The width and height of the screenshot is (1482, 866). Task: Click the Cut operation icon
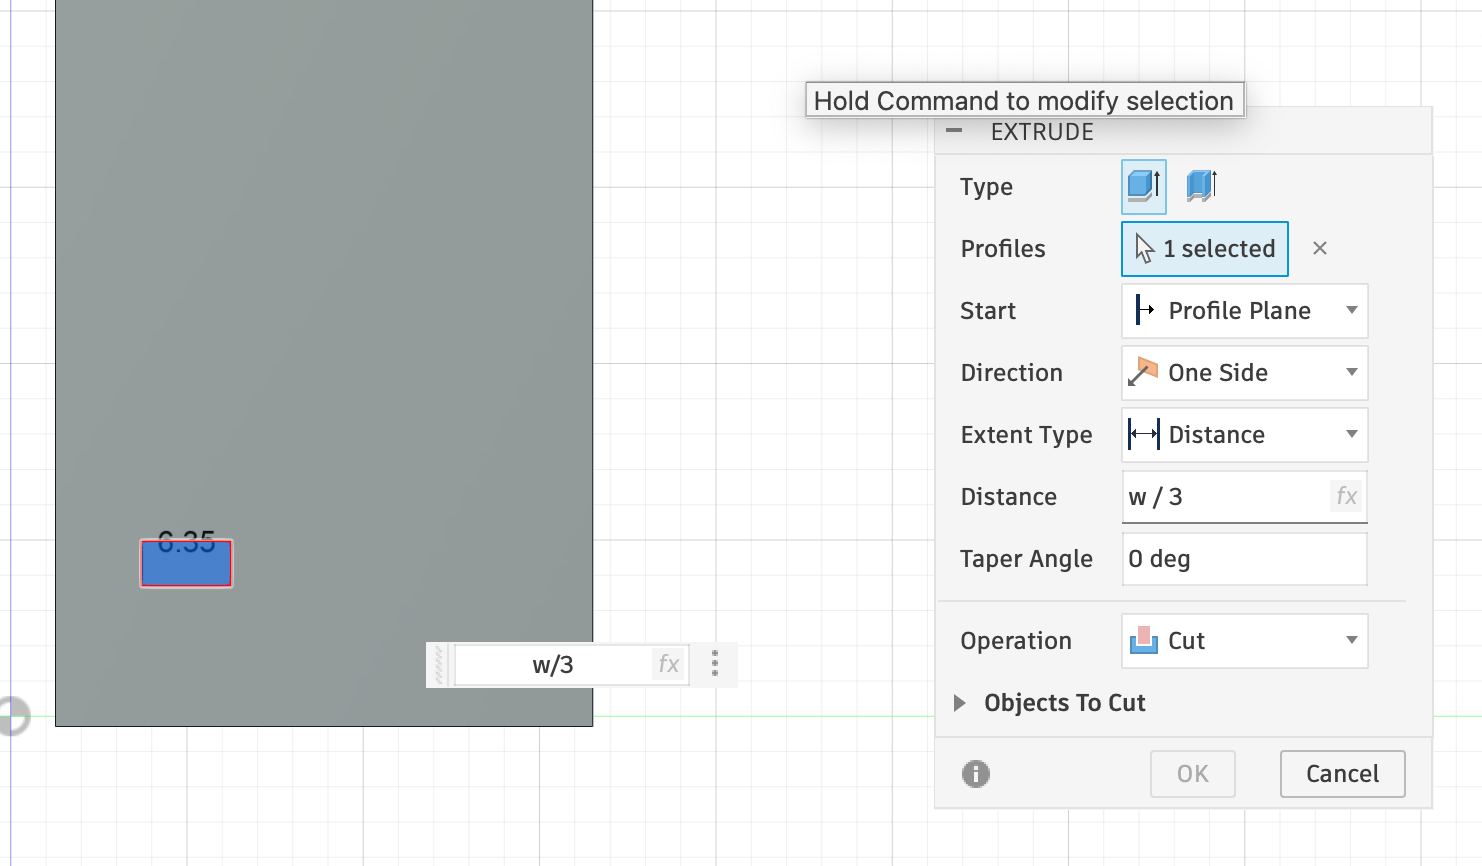click(x=1147, y=640)
